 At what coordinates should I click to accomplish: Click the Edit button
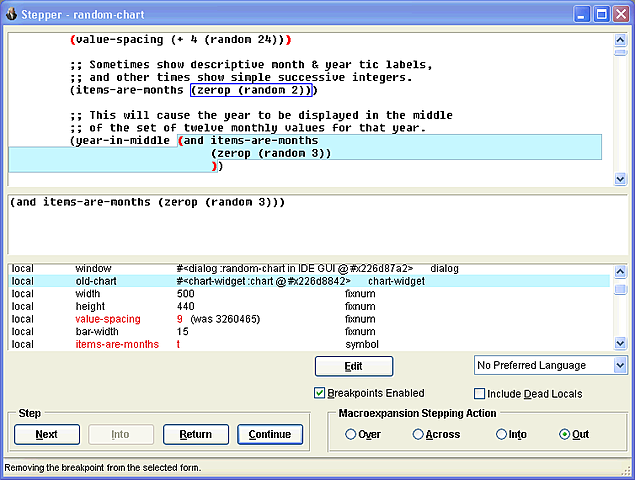click(354, 366)
